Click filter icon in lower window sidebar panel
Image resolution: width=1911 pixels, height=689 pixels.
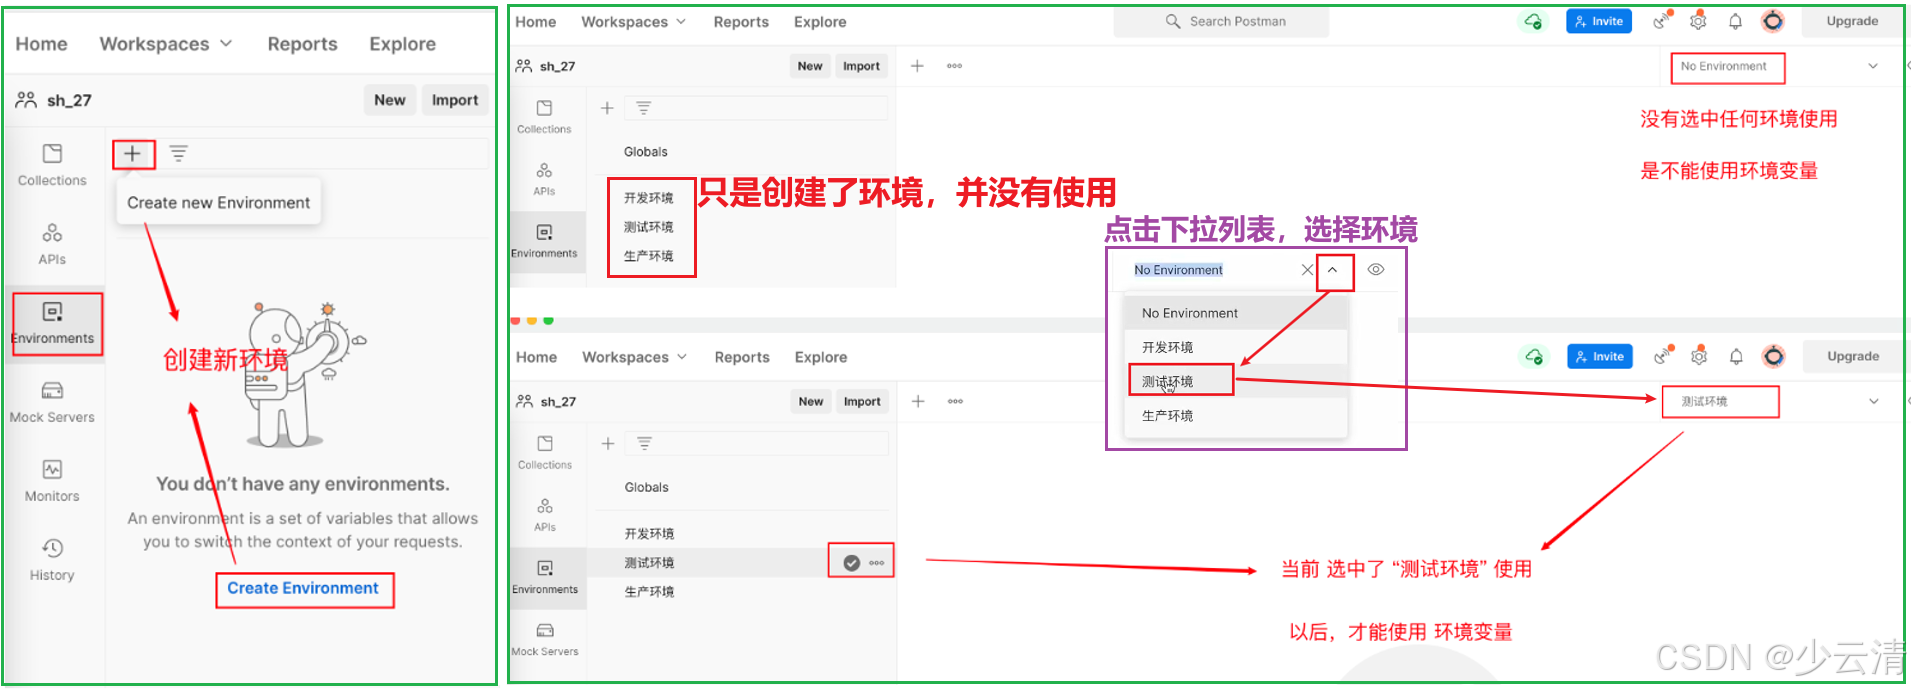(644, 443)
